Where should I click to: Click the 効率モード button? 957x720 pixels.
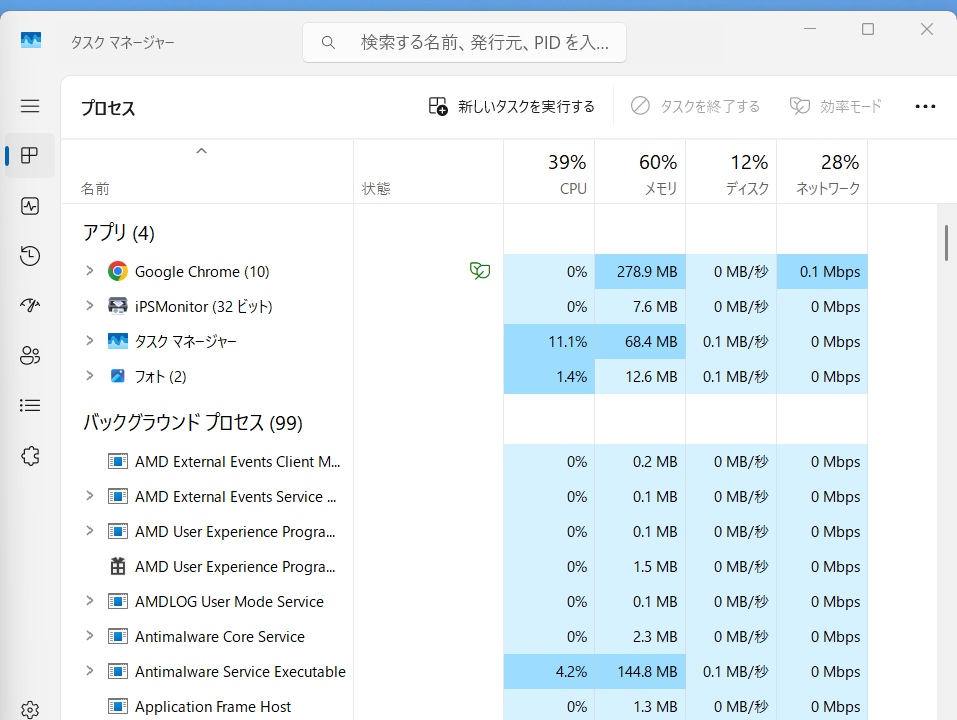coord(836,106)
